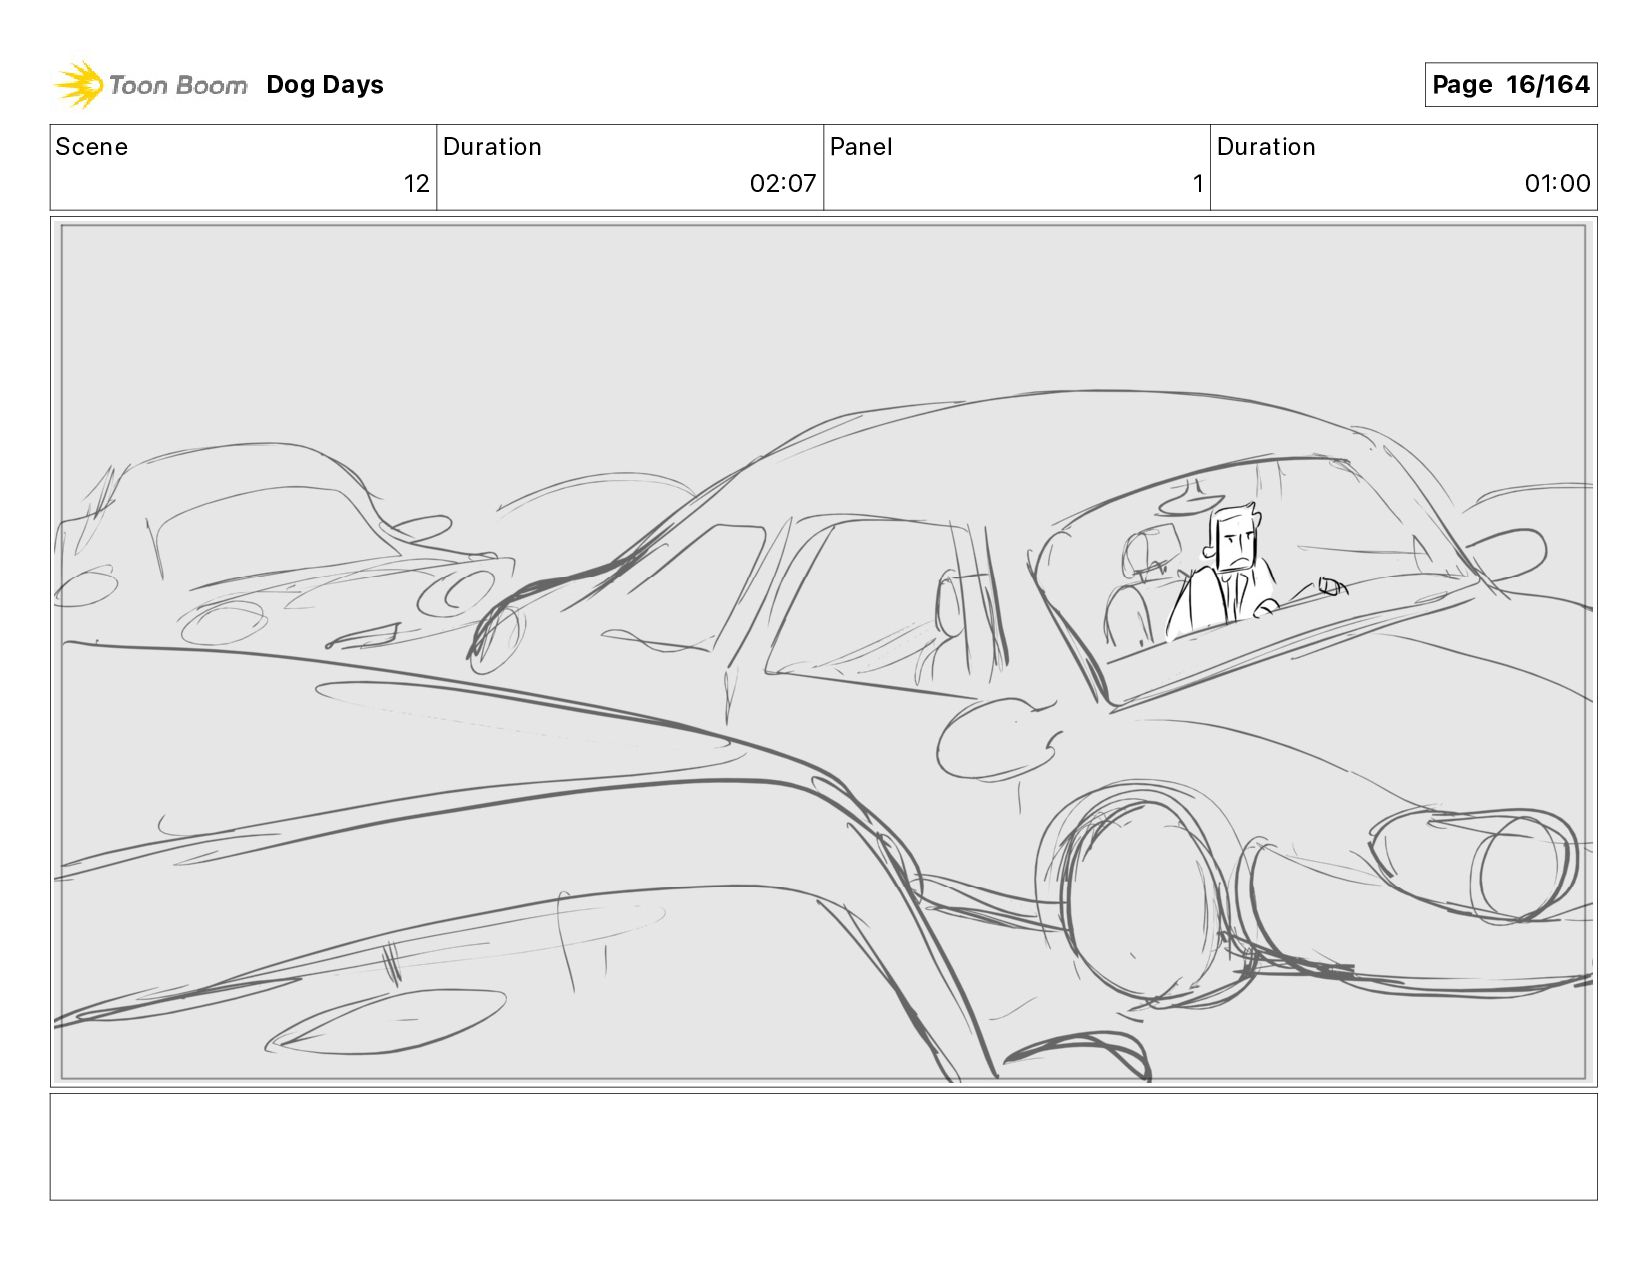Click the empty notes box below the panel
This screenshot has height=1275, width=1650.
point(823,1147)
